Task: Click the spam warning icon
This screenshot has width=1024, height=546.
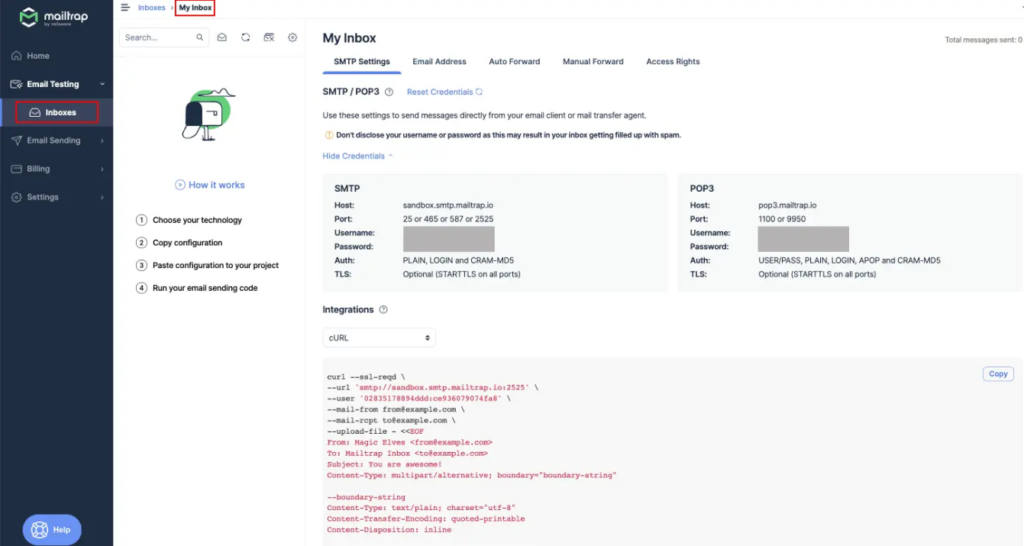Action: pos(329,135)
